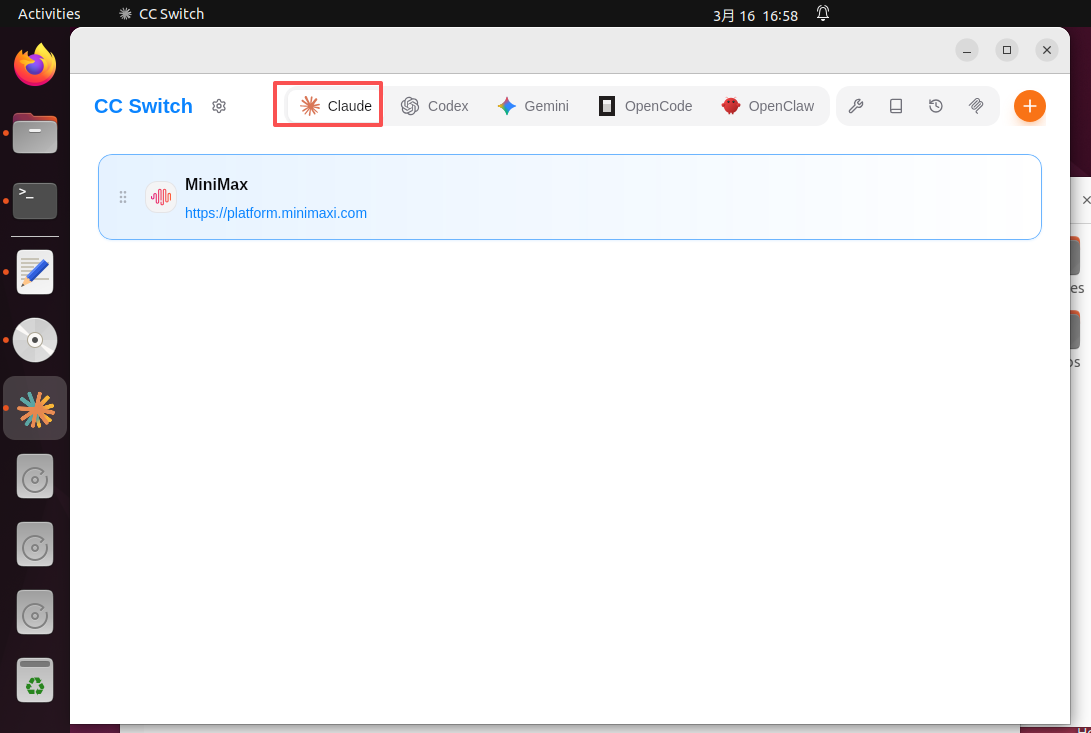Open the CC Switch app menu in the top bar
1091x733 pixels.
(161, 14)
